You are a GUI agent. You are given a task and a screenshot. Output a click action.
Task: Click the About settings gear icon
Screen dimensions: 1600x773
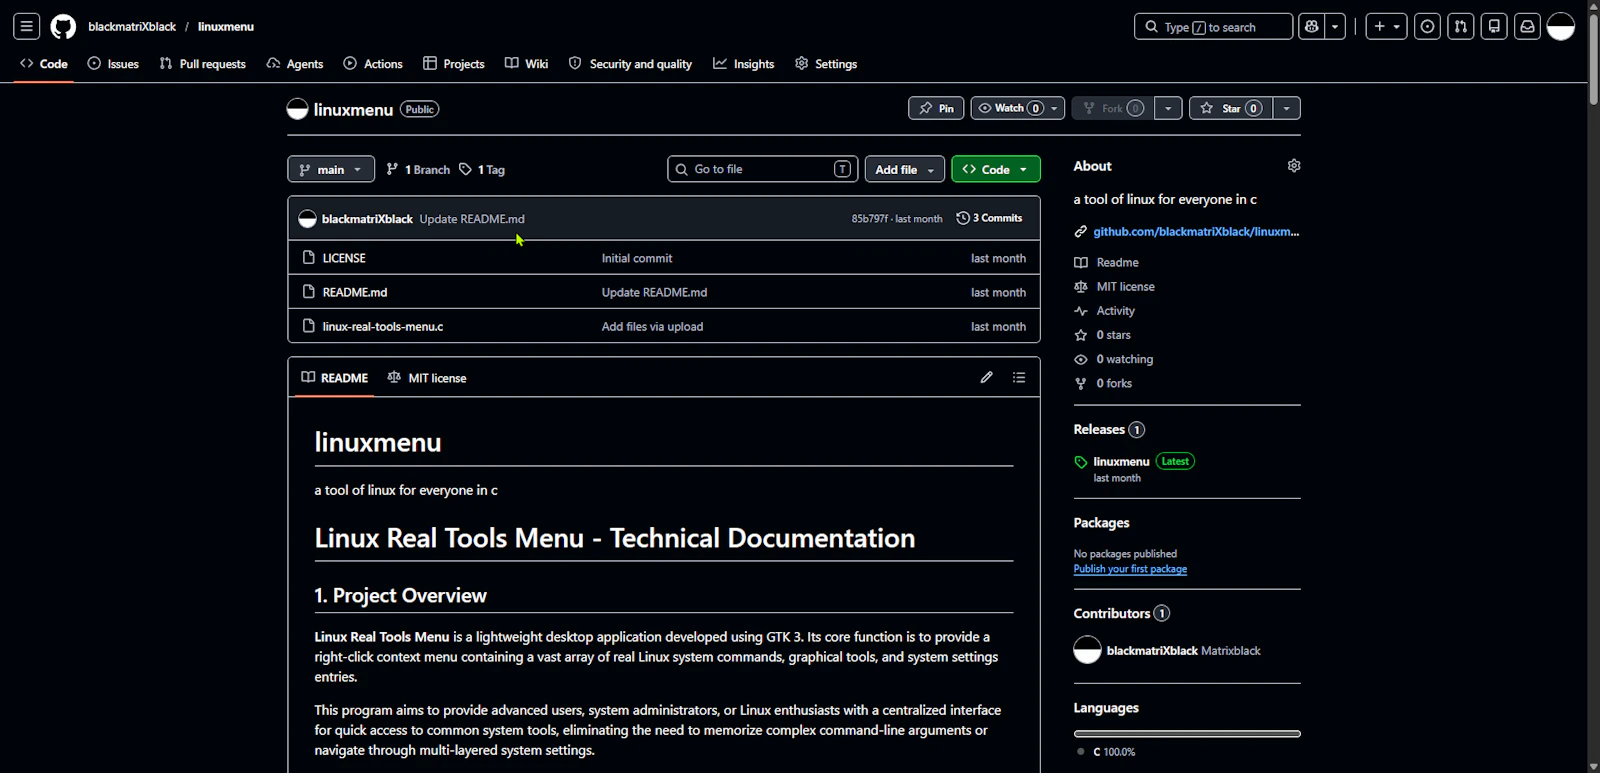(x=1294, y=166)
